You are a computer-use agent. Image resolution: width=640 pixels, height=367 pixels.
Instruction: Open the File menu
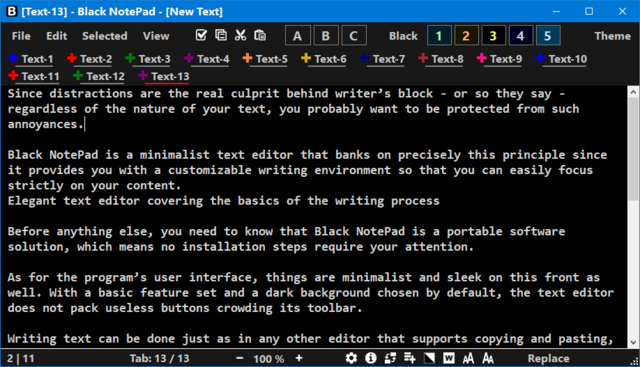click(x=21, y=36)
